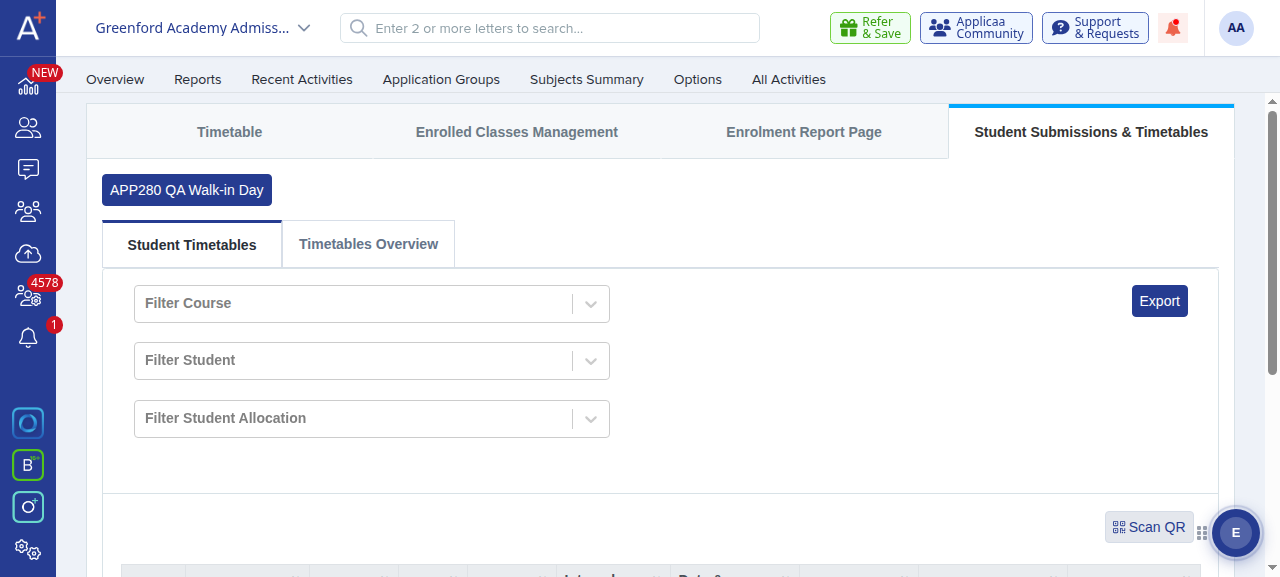Switch to the Timetable tab
This screenshot has width=1280, height=577.
(230, 132)
